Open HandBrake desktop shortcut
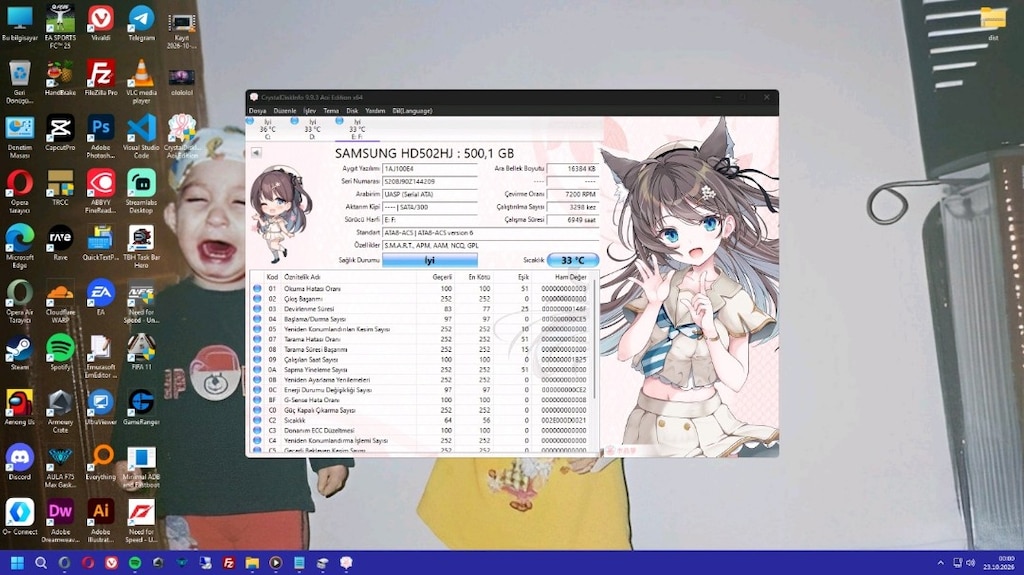Screen dimensions: 1024x575 coord(60,78)
